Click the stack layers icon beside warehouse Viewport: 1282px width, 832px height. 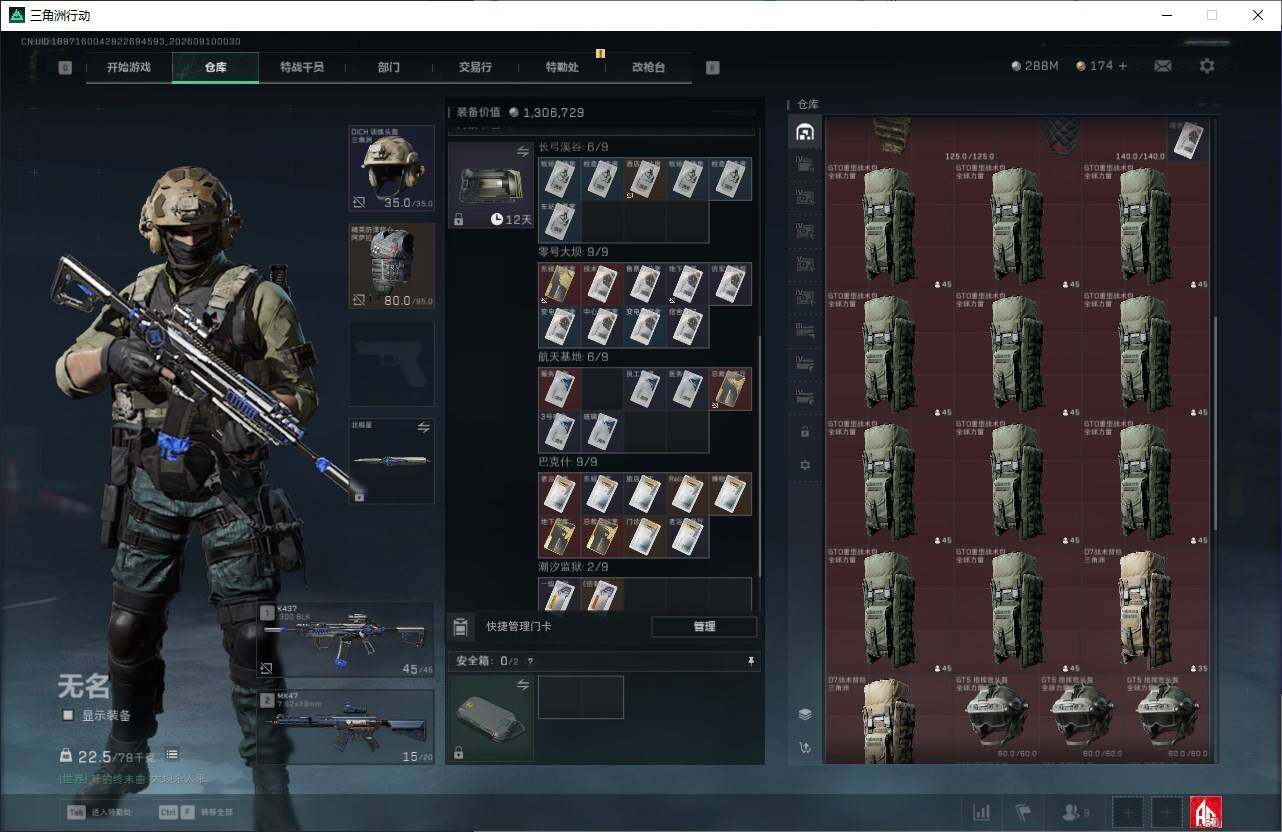[804, 714]
